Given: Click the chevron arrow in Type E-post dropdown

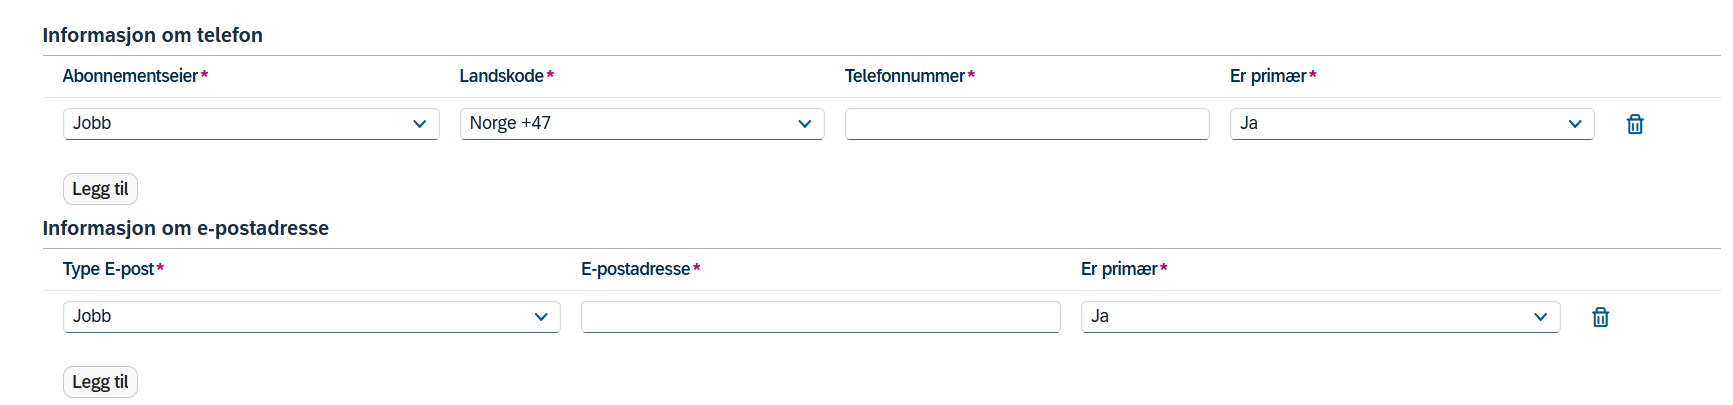Looking at the screenshot, I should point(541,317).
